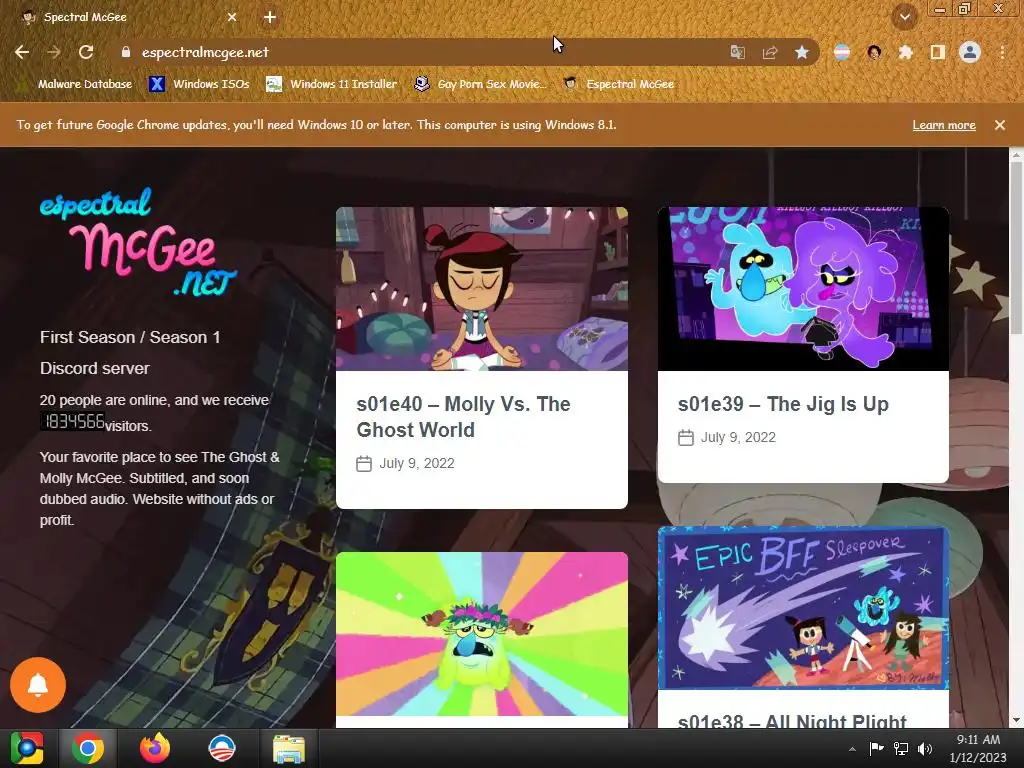Open s01e40 Molly Vs. The Ghost World title
The image size is (1024, 768).
coord(463,417)
